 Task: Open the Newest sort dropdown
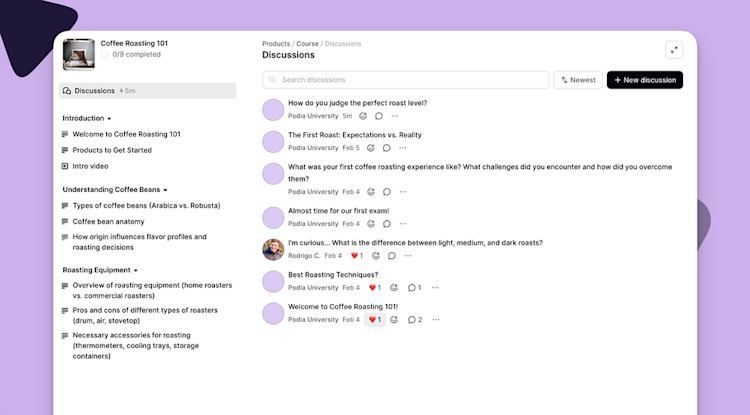tap(578, 80)
